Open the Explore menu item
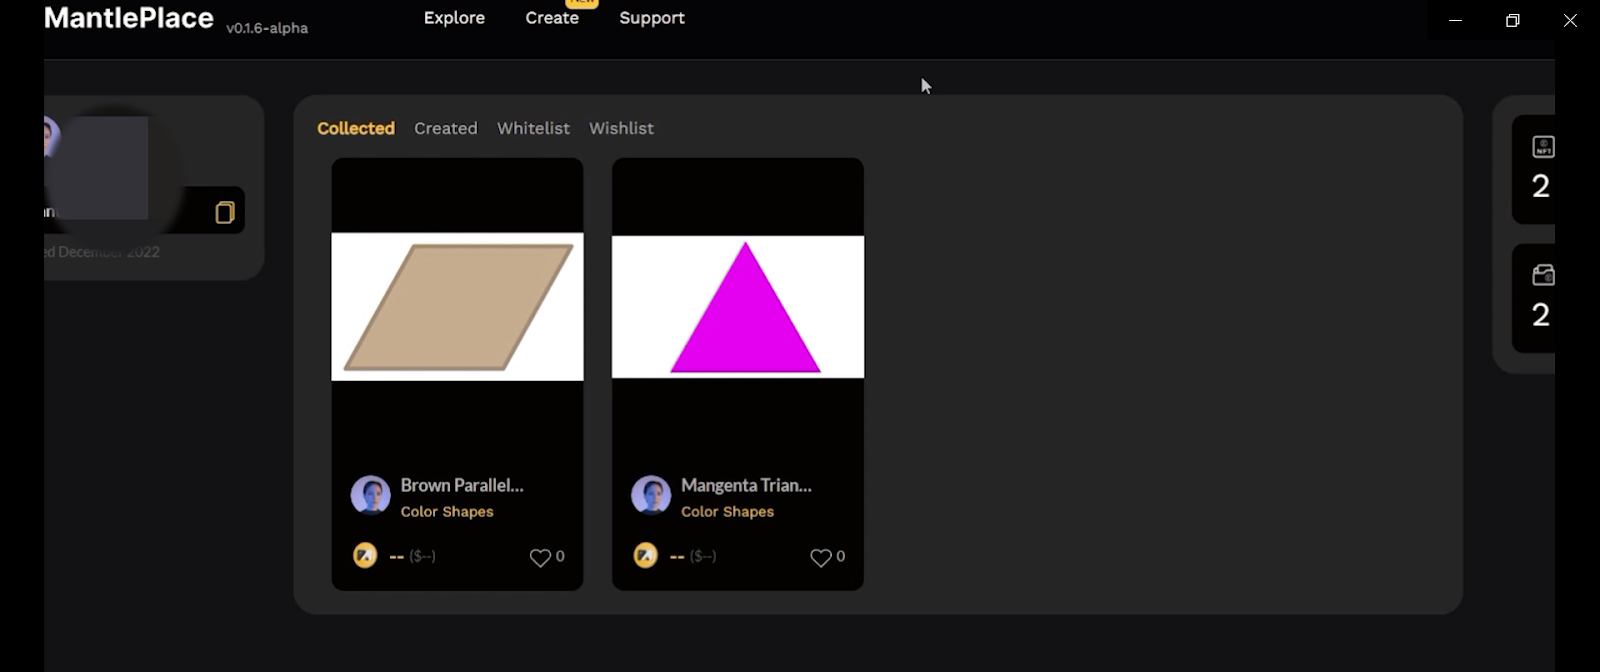Viewport: 1600px width, 672px height. coord(454,18)
